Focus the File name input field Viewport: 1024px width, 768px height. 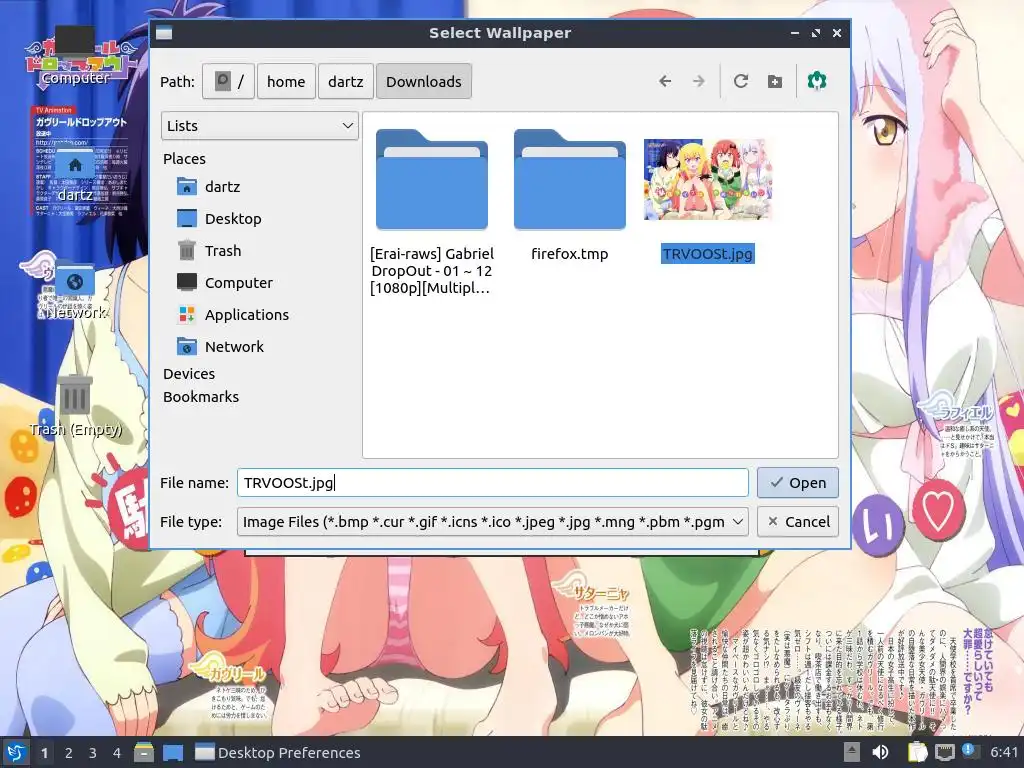492,483
